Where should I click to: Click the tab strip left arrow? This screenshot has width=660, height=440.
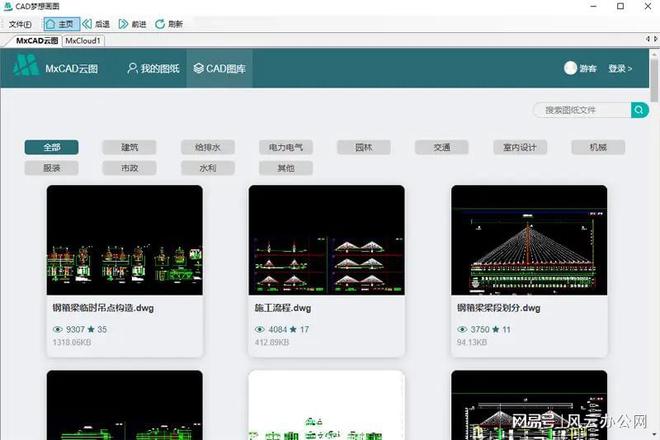click(647, 39)
